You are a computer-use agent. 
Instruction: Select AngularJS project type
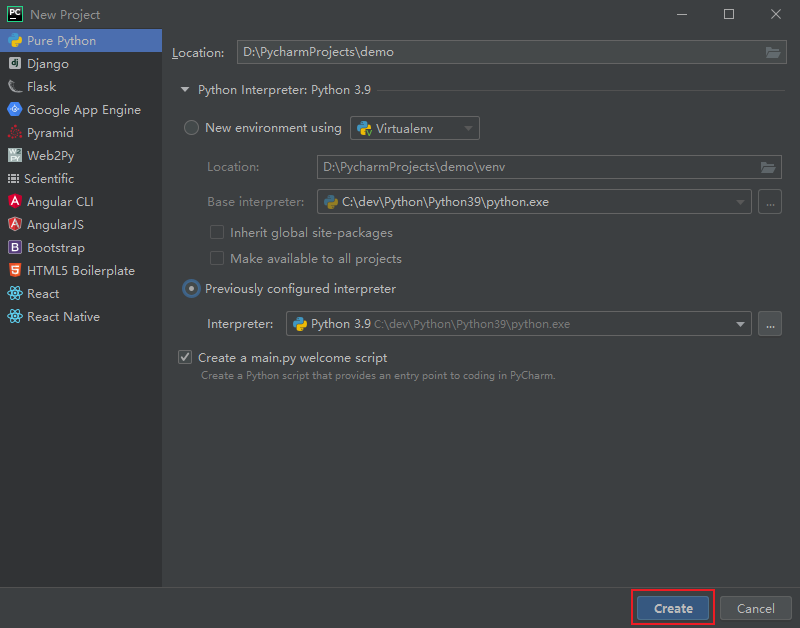pyautogui.click(x=81, y=224)
